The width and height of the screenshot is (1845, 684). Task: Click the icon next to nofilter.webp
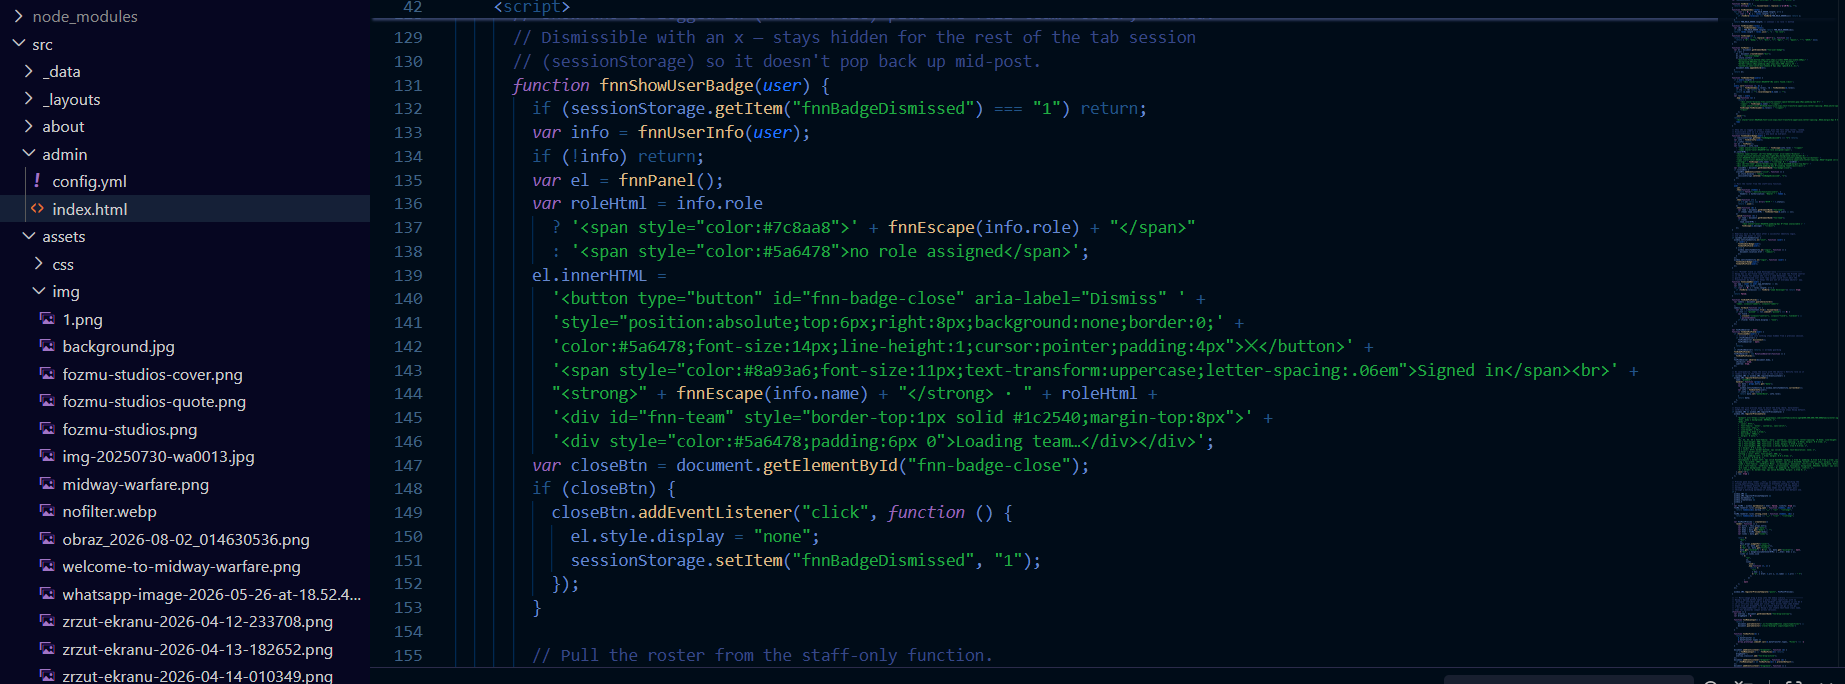[x=47, y=511]
